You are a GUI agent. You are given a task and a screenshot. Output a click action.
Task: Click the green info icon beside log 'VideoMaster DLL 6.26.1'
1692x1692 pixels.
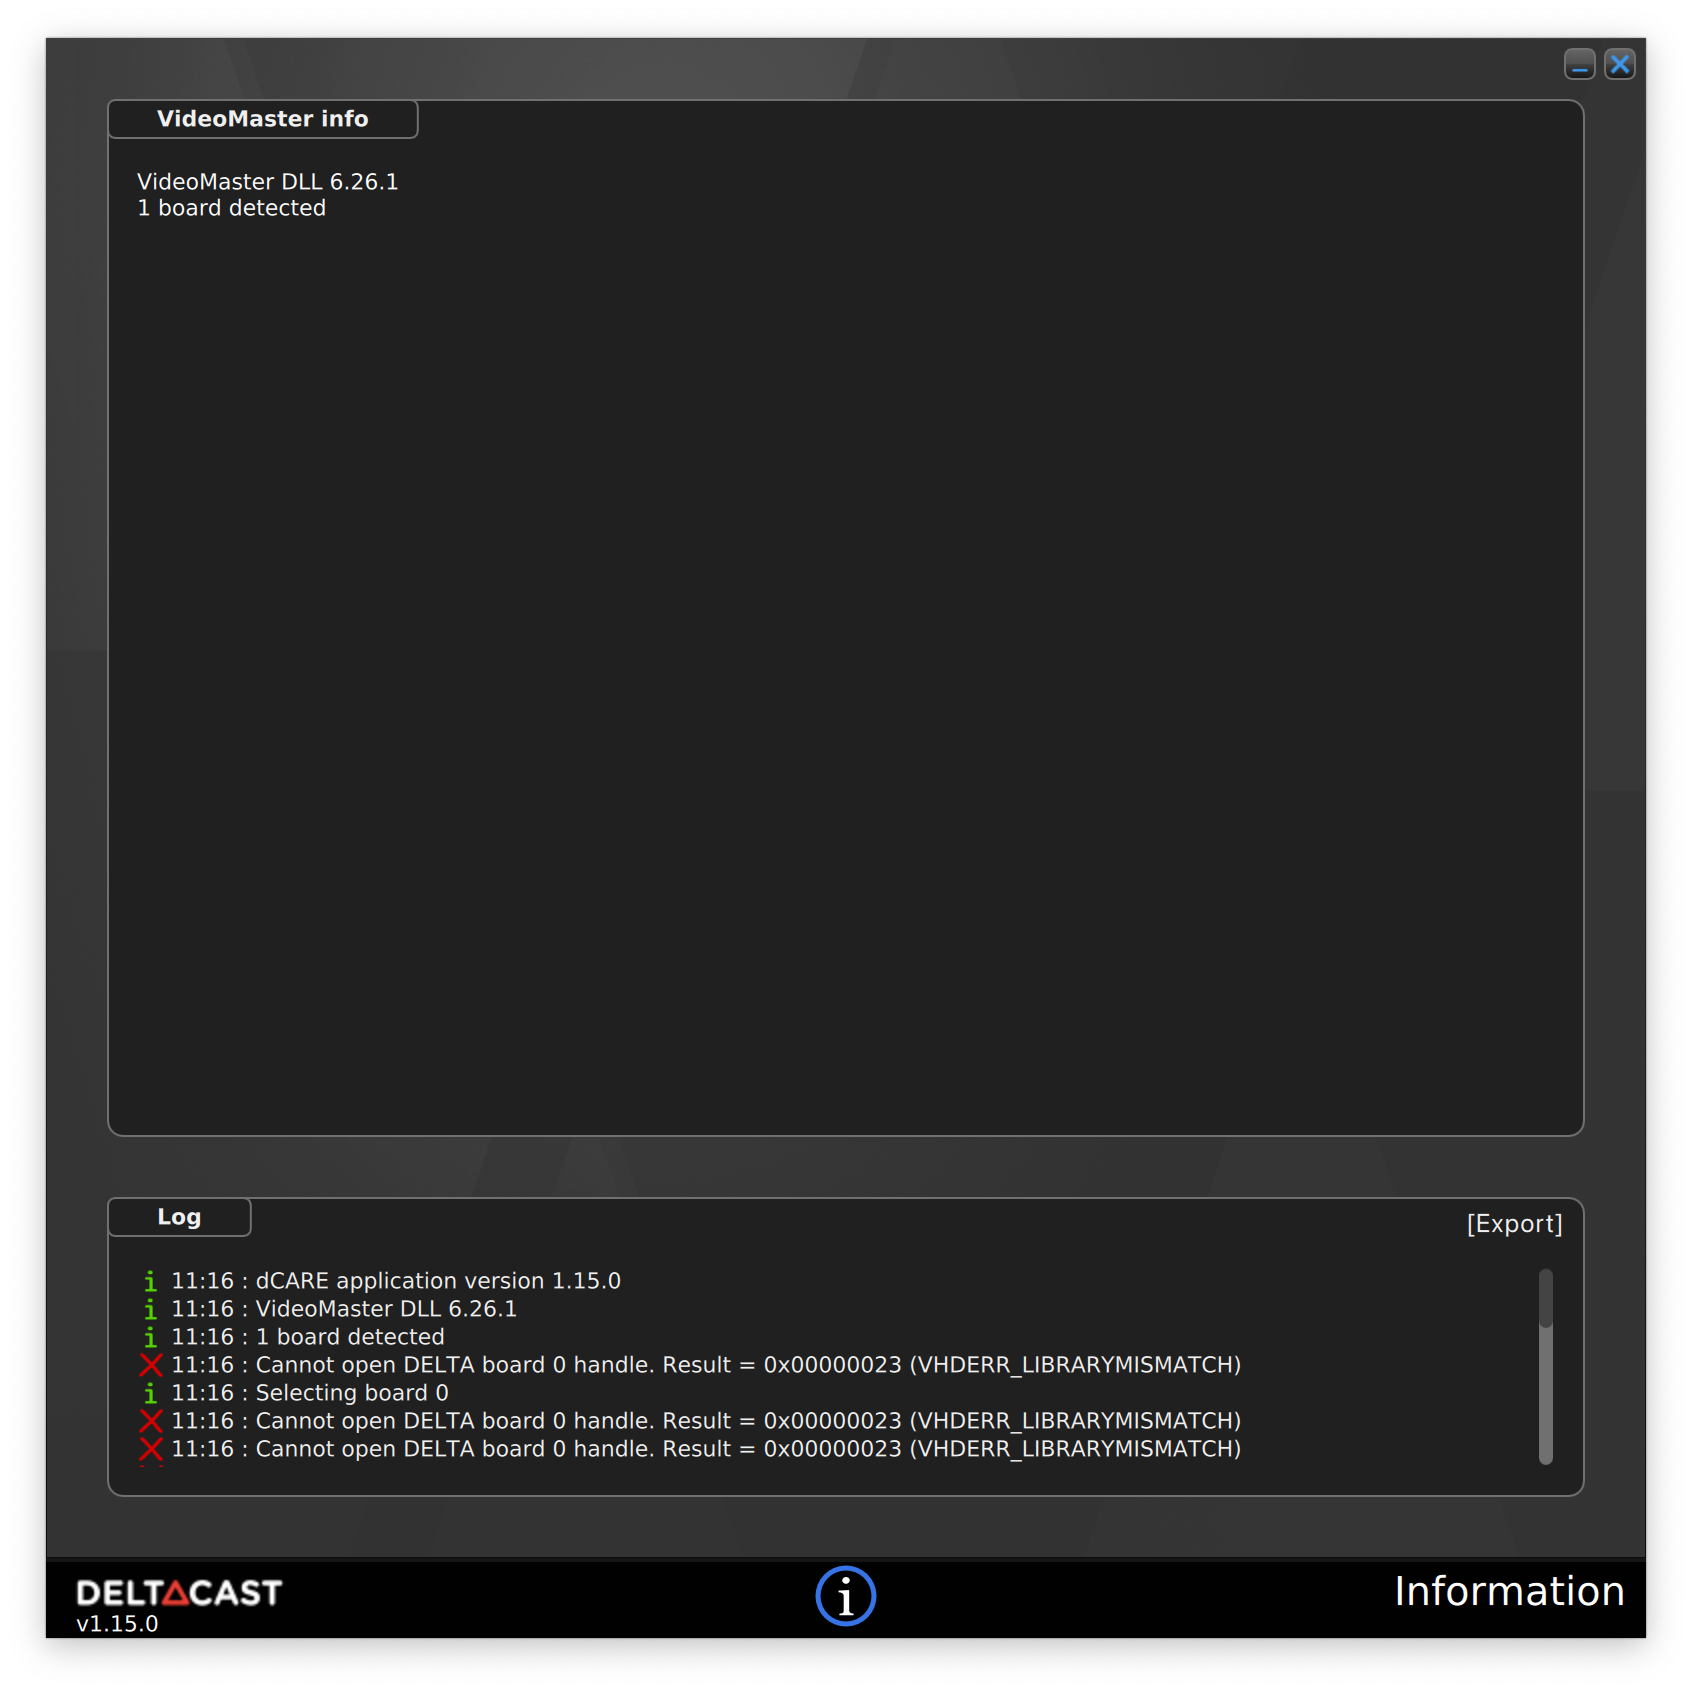point(150,1309)
